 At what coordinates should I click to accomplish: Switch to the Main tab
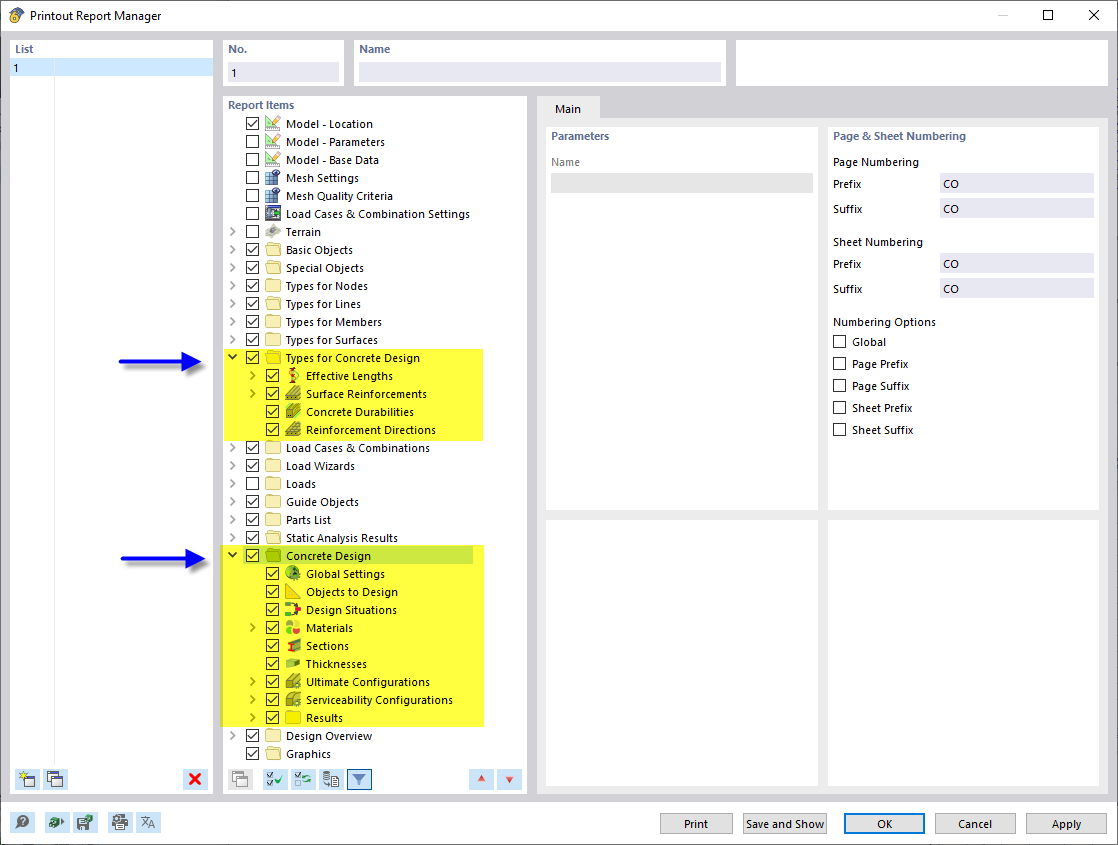coord(568,108)
